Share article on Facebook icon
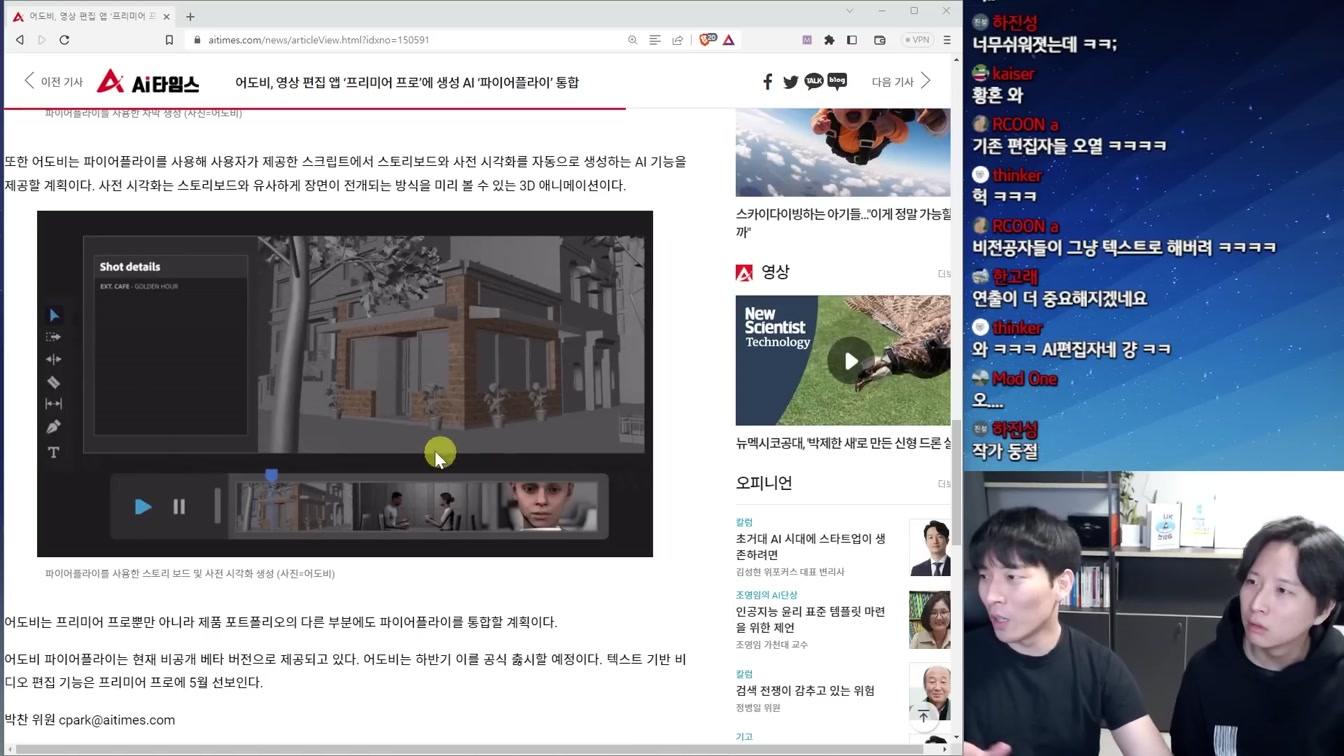This screenshot has width=1344, height=756. (x=767, y=82)
